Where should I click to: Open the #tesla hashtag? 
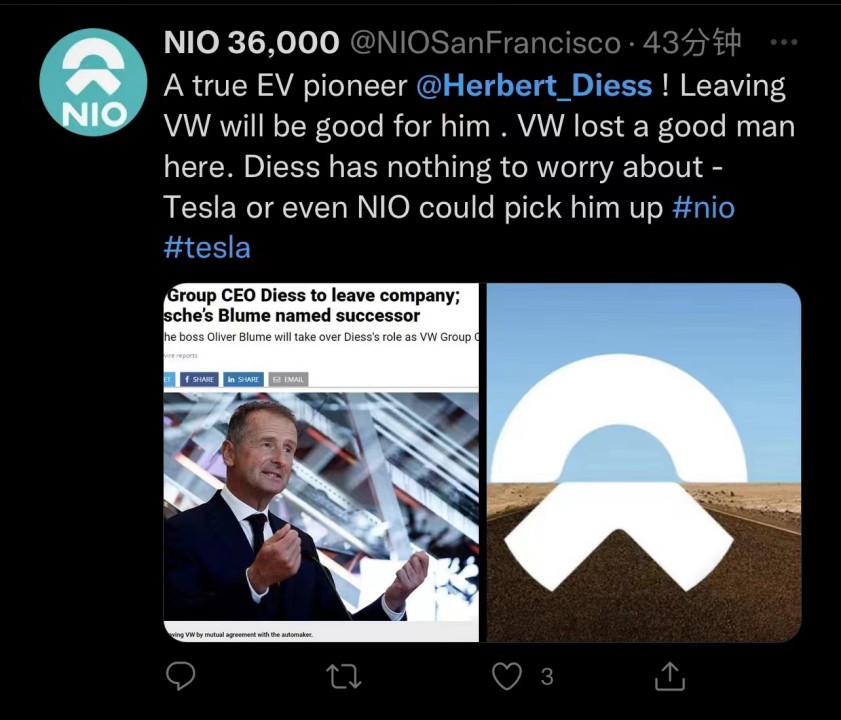click(x=207, y=247)
